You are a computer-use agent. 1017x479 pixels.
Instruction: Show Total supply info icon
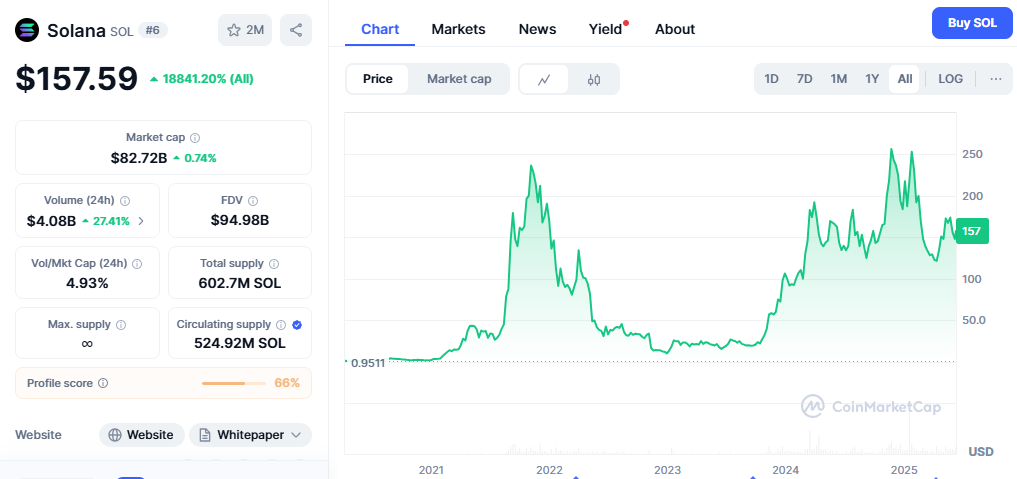coord(274,264)
